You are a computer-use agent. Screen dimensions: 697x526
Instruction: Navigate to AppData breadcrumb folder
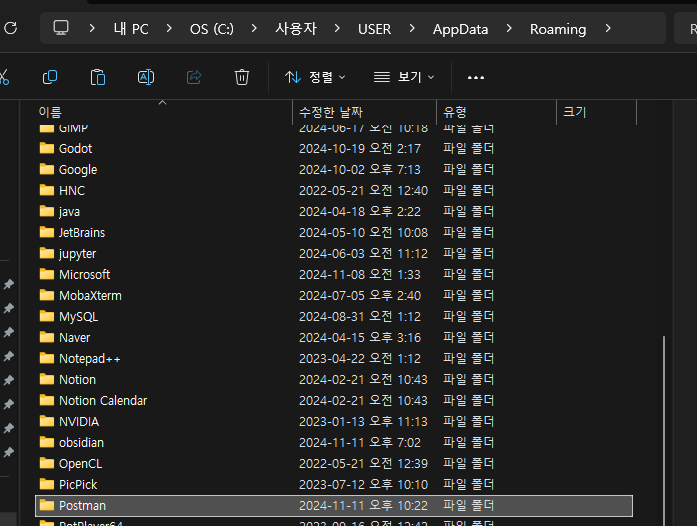pyautogui.click(x=461, y=29)
